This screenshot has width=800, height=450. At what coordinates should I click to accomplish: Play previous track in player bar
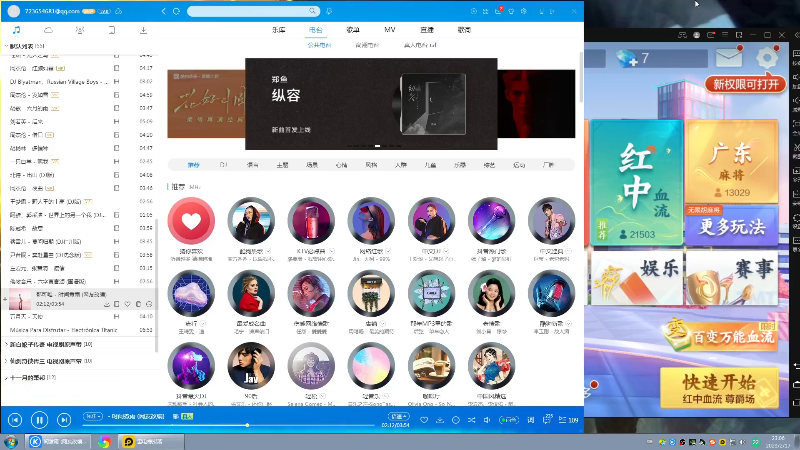tap(15, 420)
